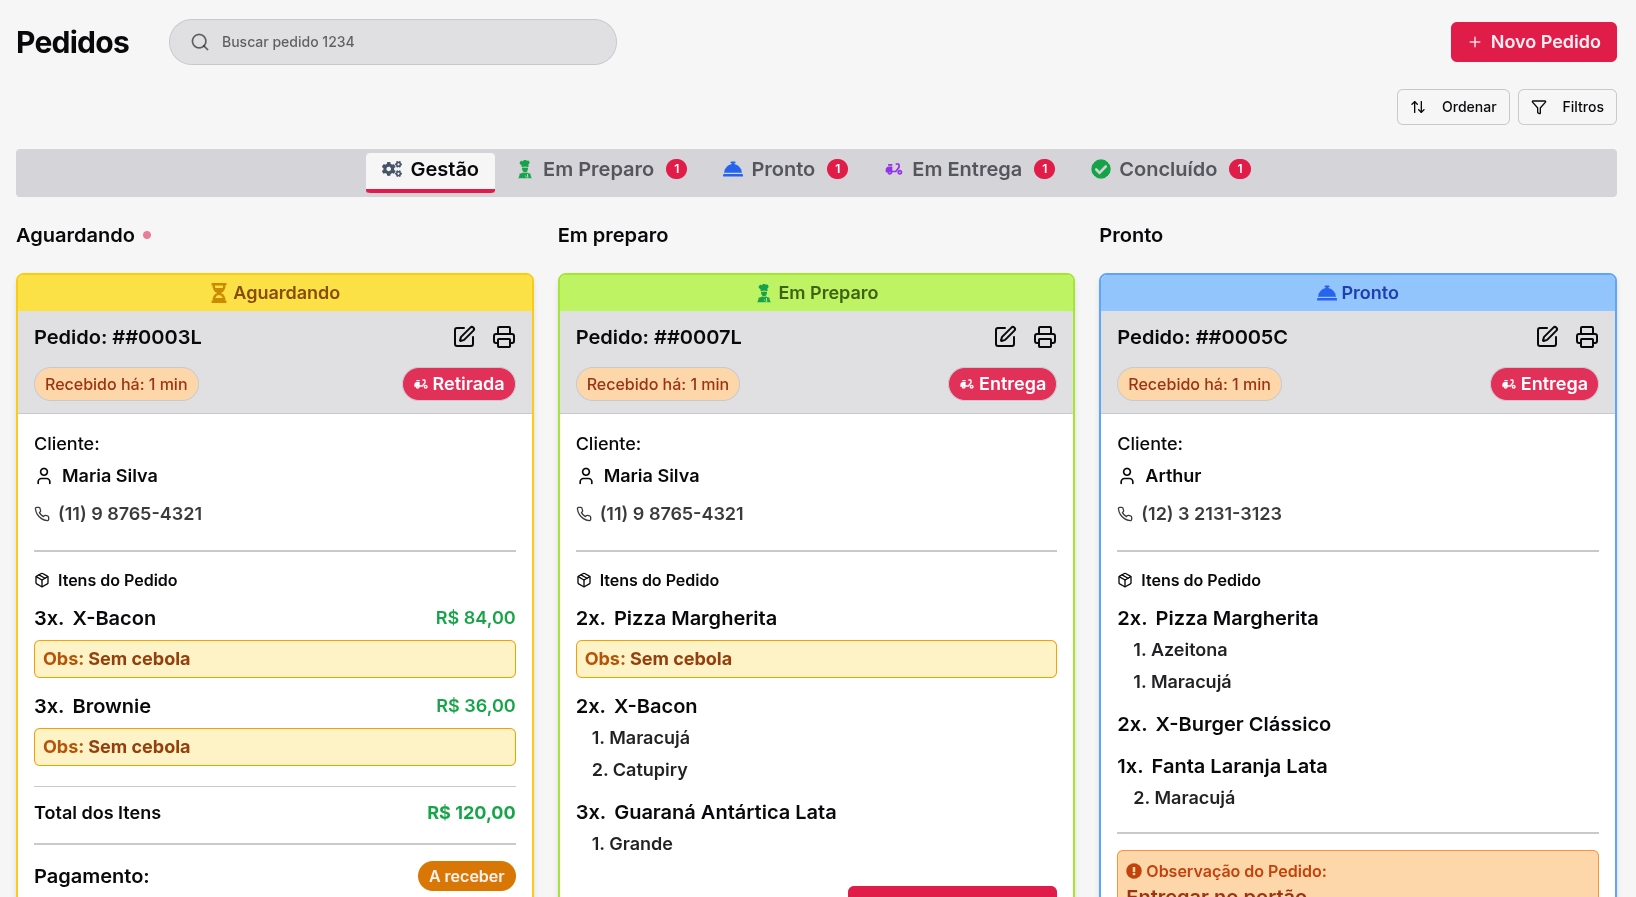Click the cloche icon on Pronto tab
1636x897 pixels.
[733, 169]
